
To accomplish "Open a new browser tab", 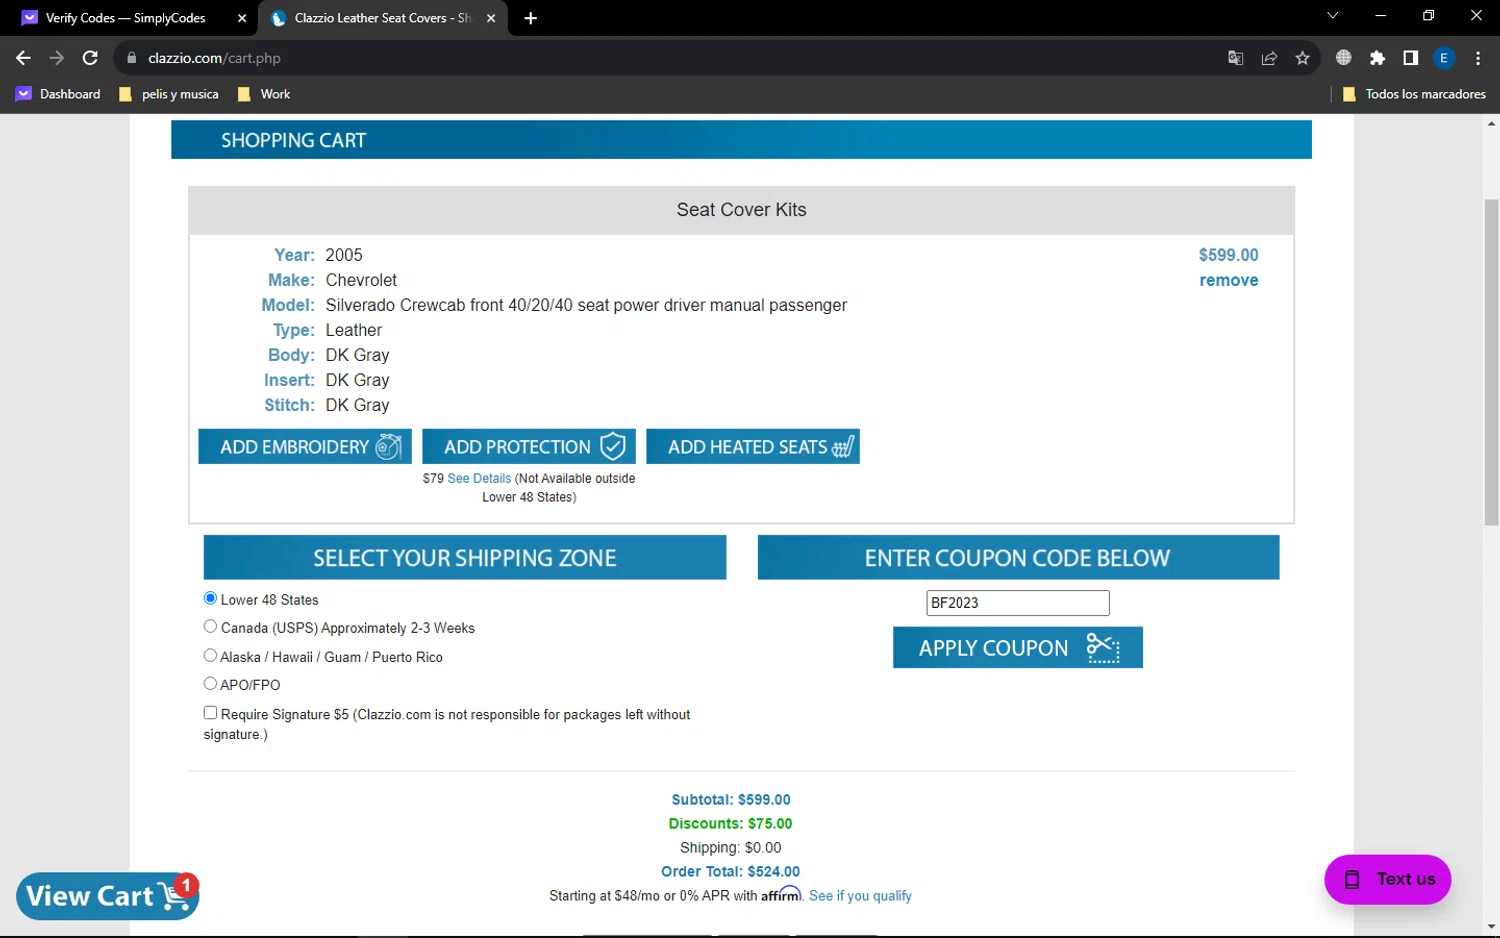I will 531,18.
